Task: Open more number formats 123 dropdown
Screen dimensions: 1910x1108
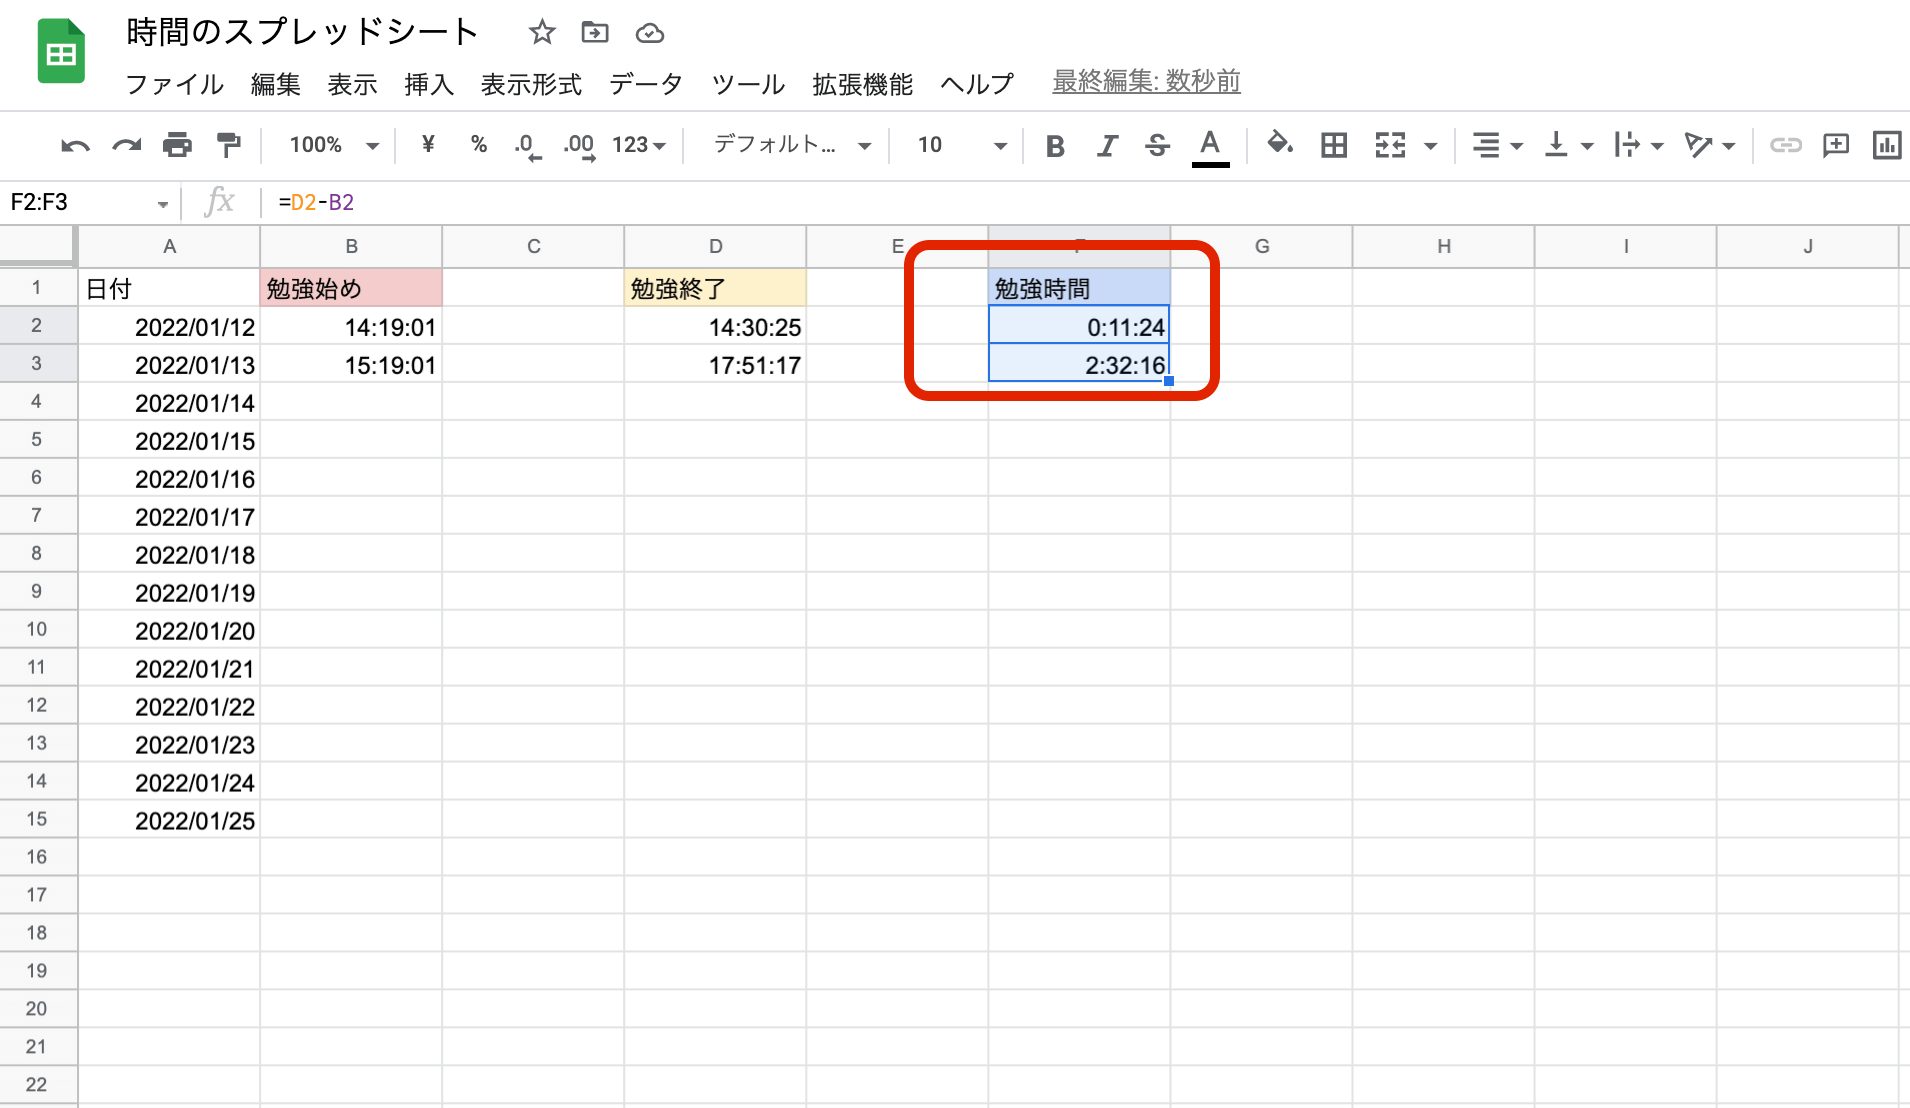Action: pos(639,146)
